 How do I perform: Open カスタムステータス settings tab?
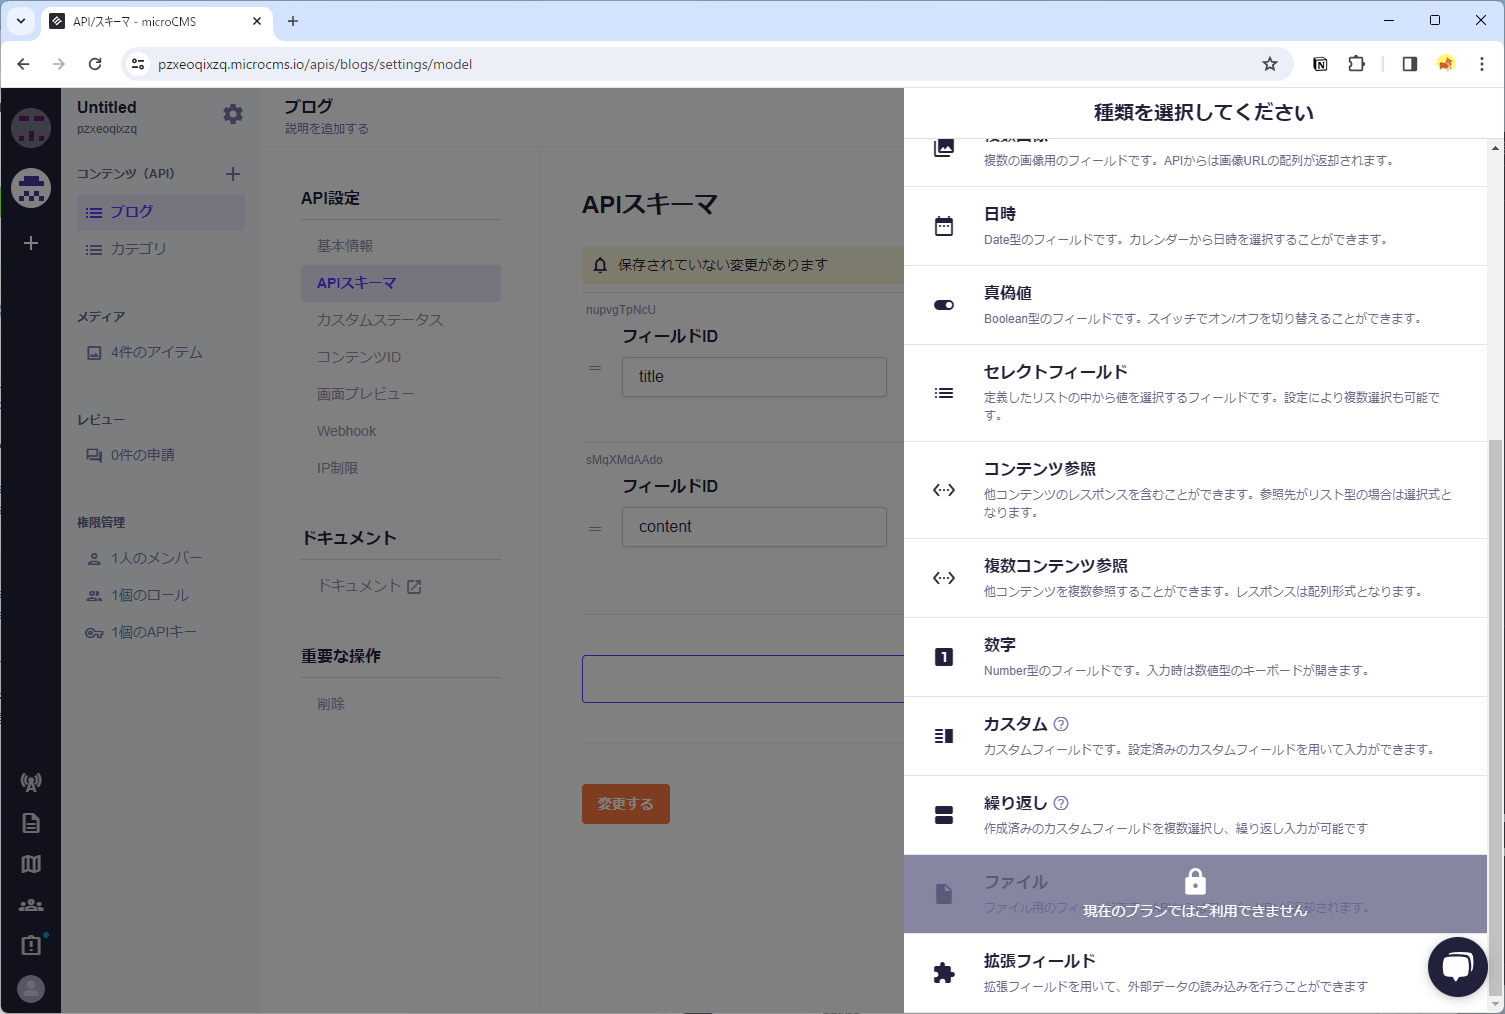(x=401, y=320)
